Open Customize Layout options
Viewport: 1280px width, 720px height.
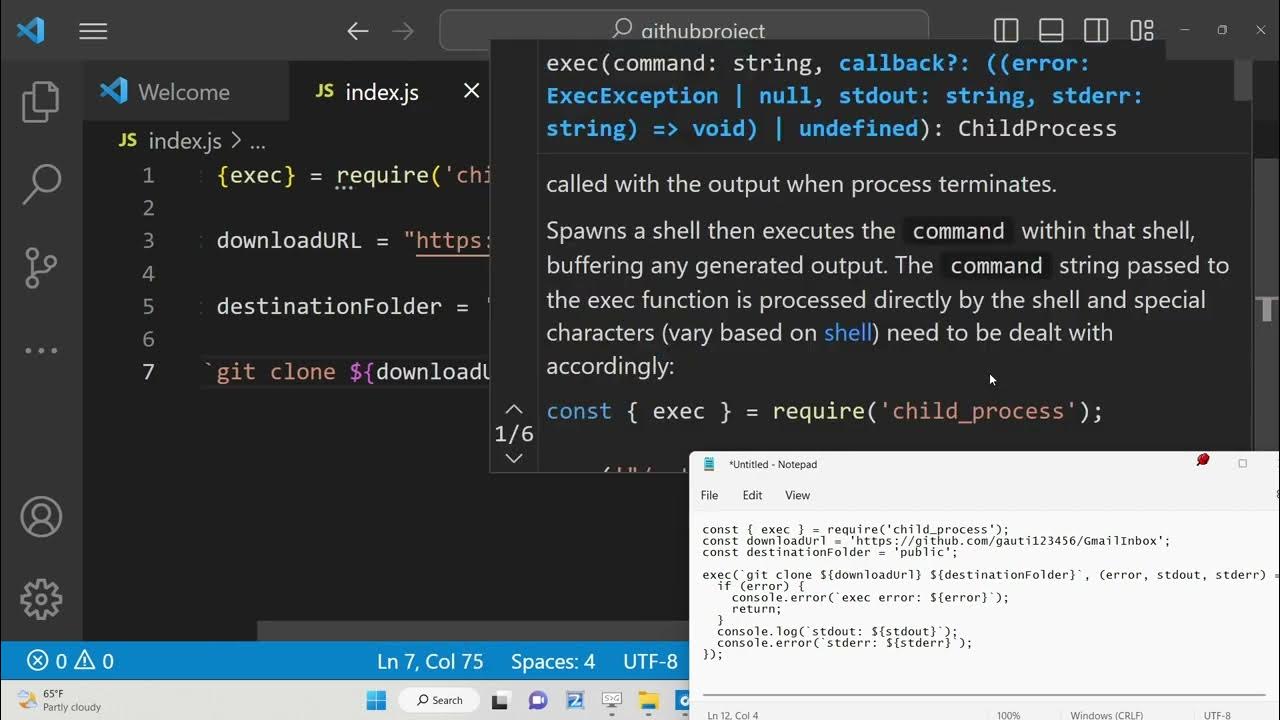tap(1142, 31)
